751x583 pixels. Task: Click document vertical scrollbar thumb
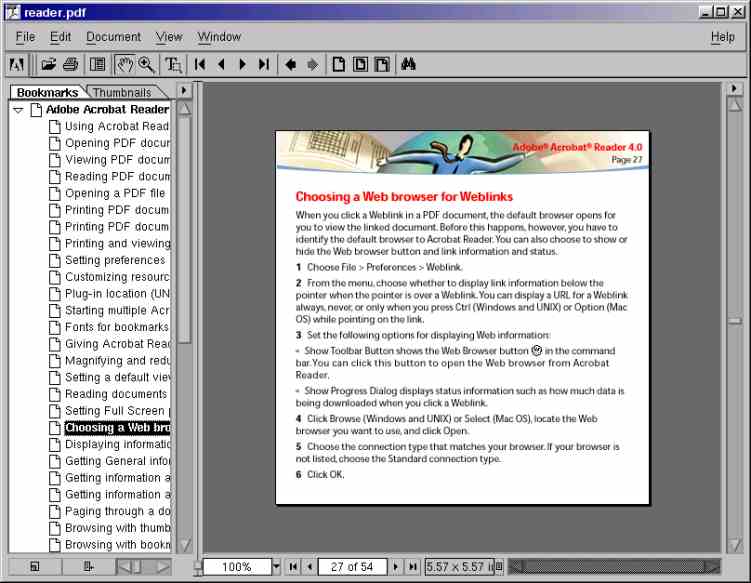tap(735, 320)
